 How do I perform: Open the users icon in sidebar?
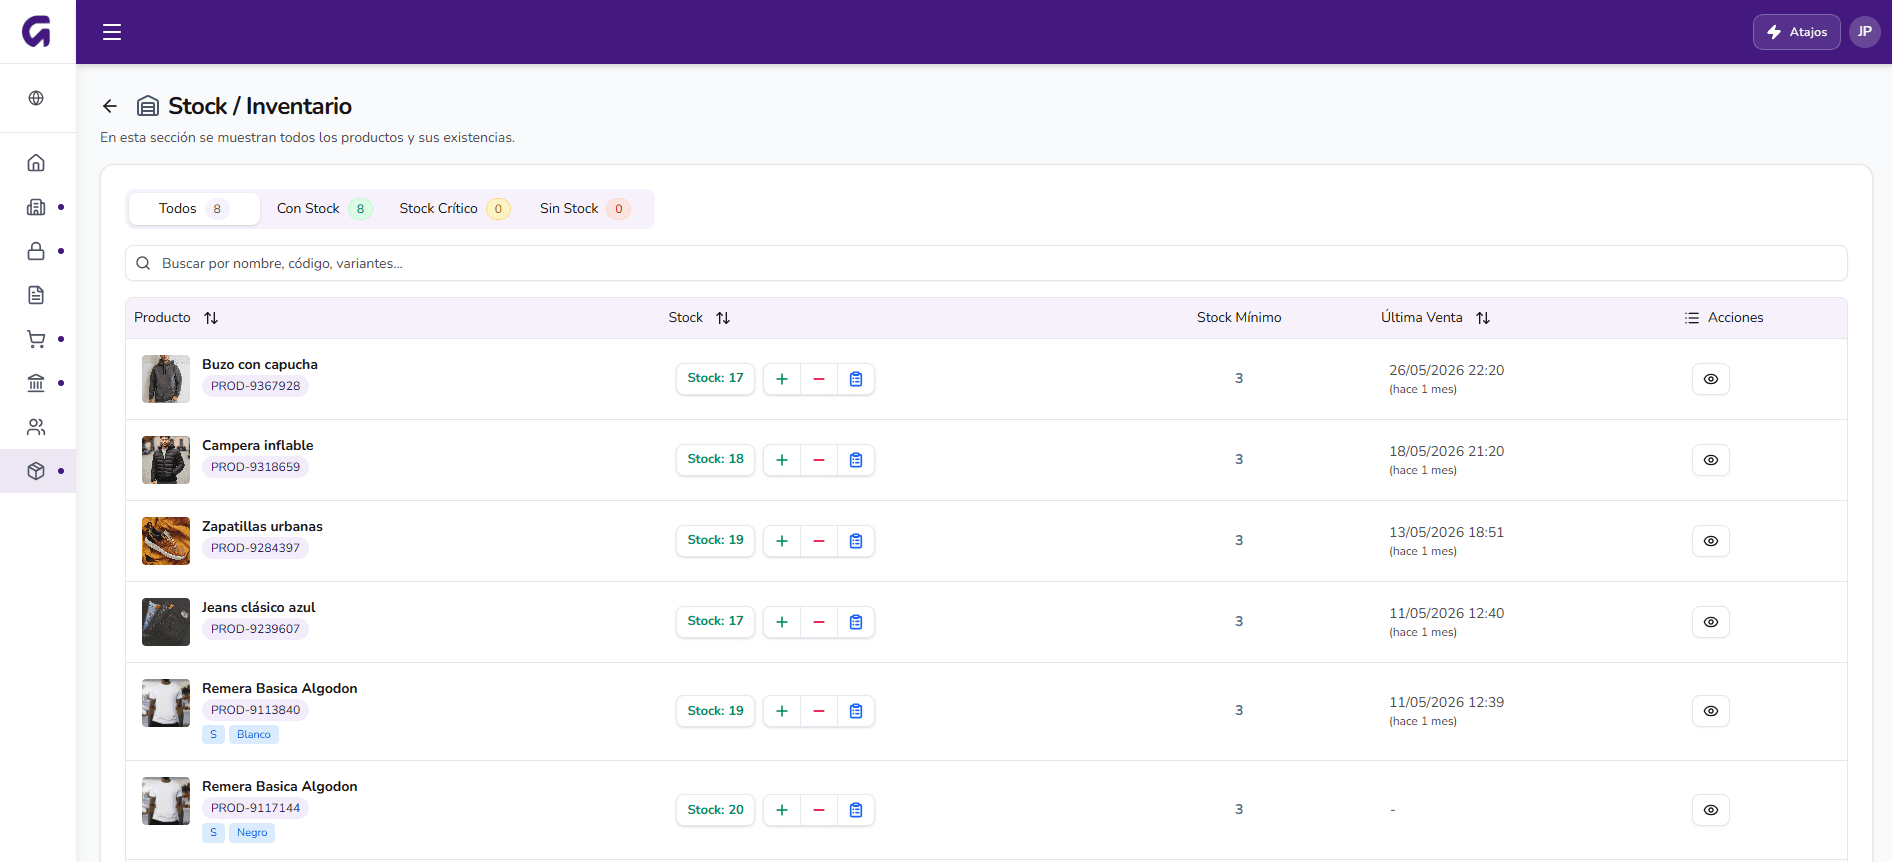pyautogui.click(x=36, y=427)
